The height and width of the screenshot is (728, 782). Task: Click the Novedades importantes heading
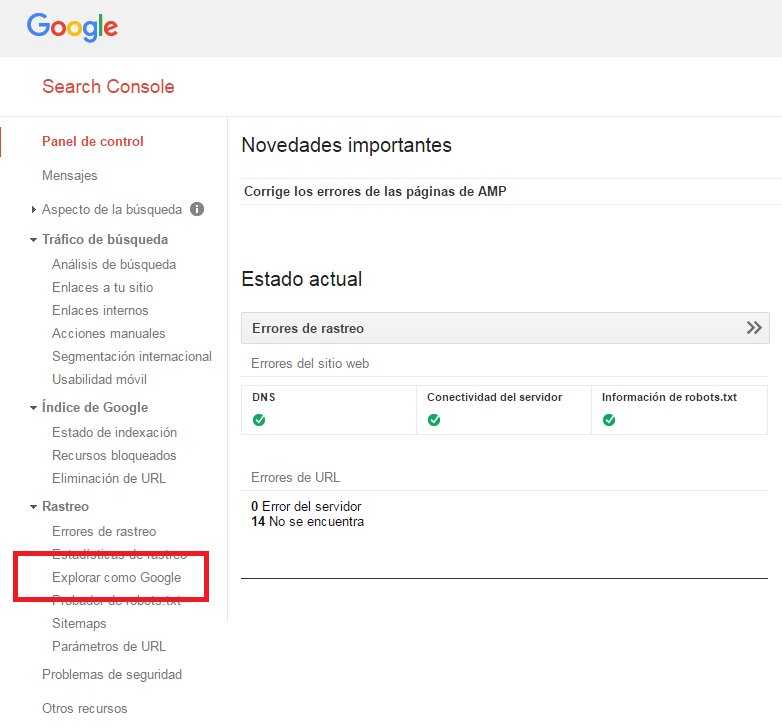346,145
